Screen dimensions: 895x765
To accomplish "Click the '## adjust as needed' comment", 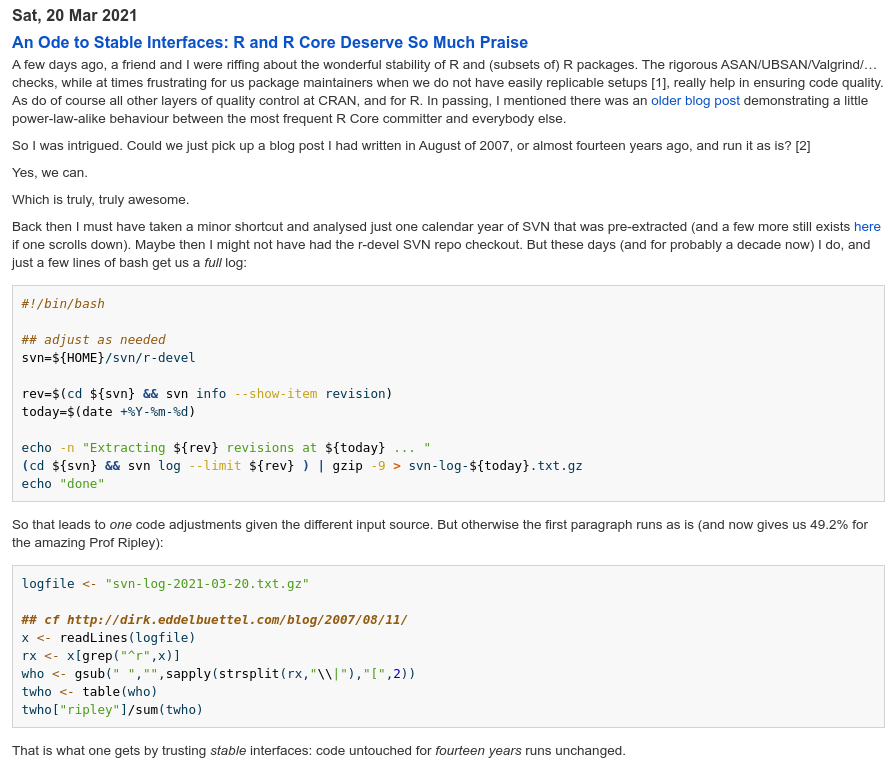I will (x=94, y=340).
